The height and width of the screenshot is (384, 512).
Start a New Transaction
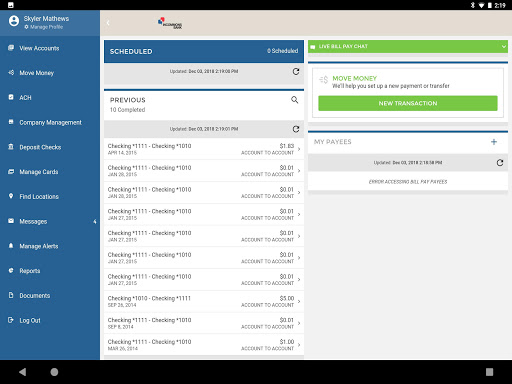click(x=408, y=103)
